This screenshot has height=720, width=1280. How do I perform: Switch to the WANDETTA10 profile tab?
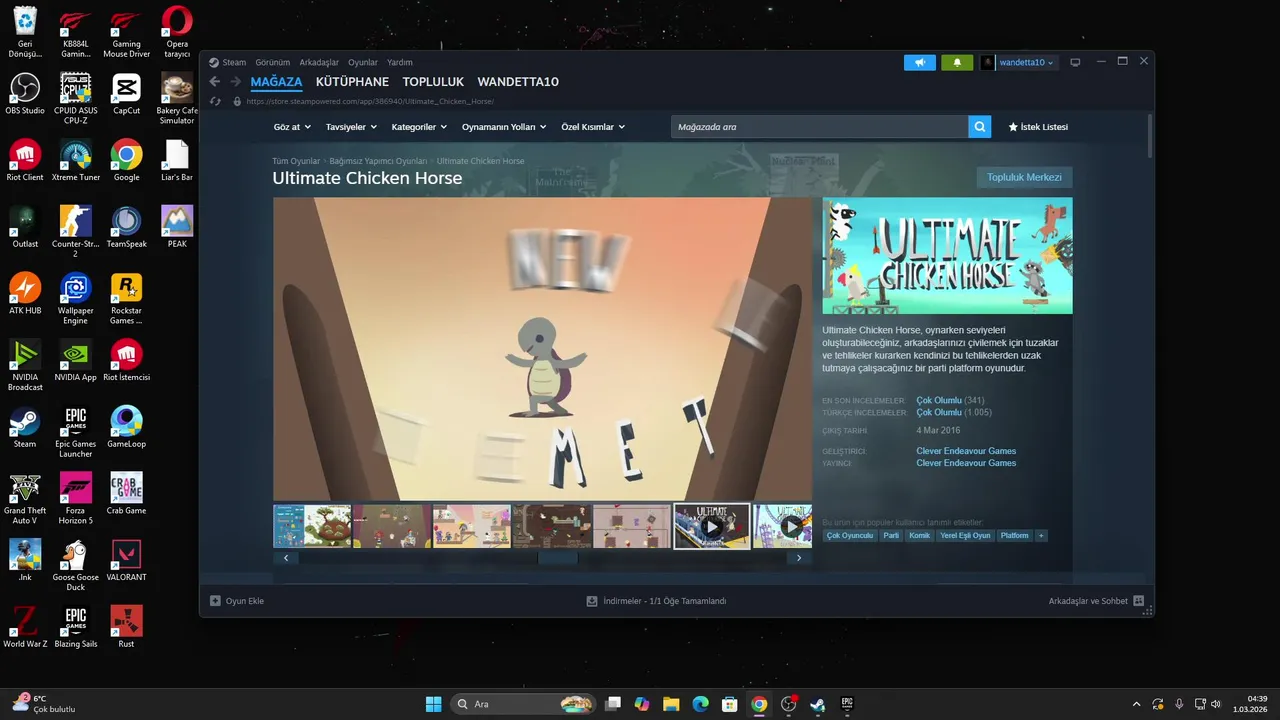[x=518, y=82]
